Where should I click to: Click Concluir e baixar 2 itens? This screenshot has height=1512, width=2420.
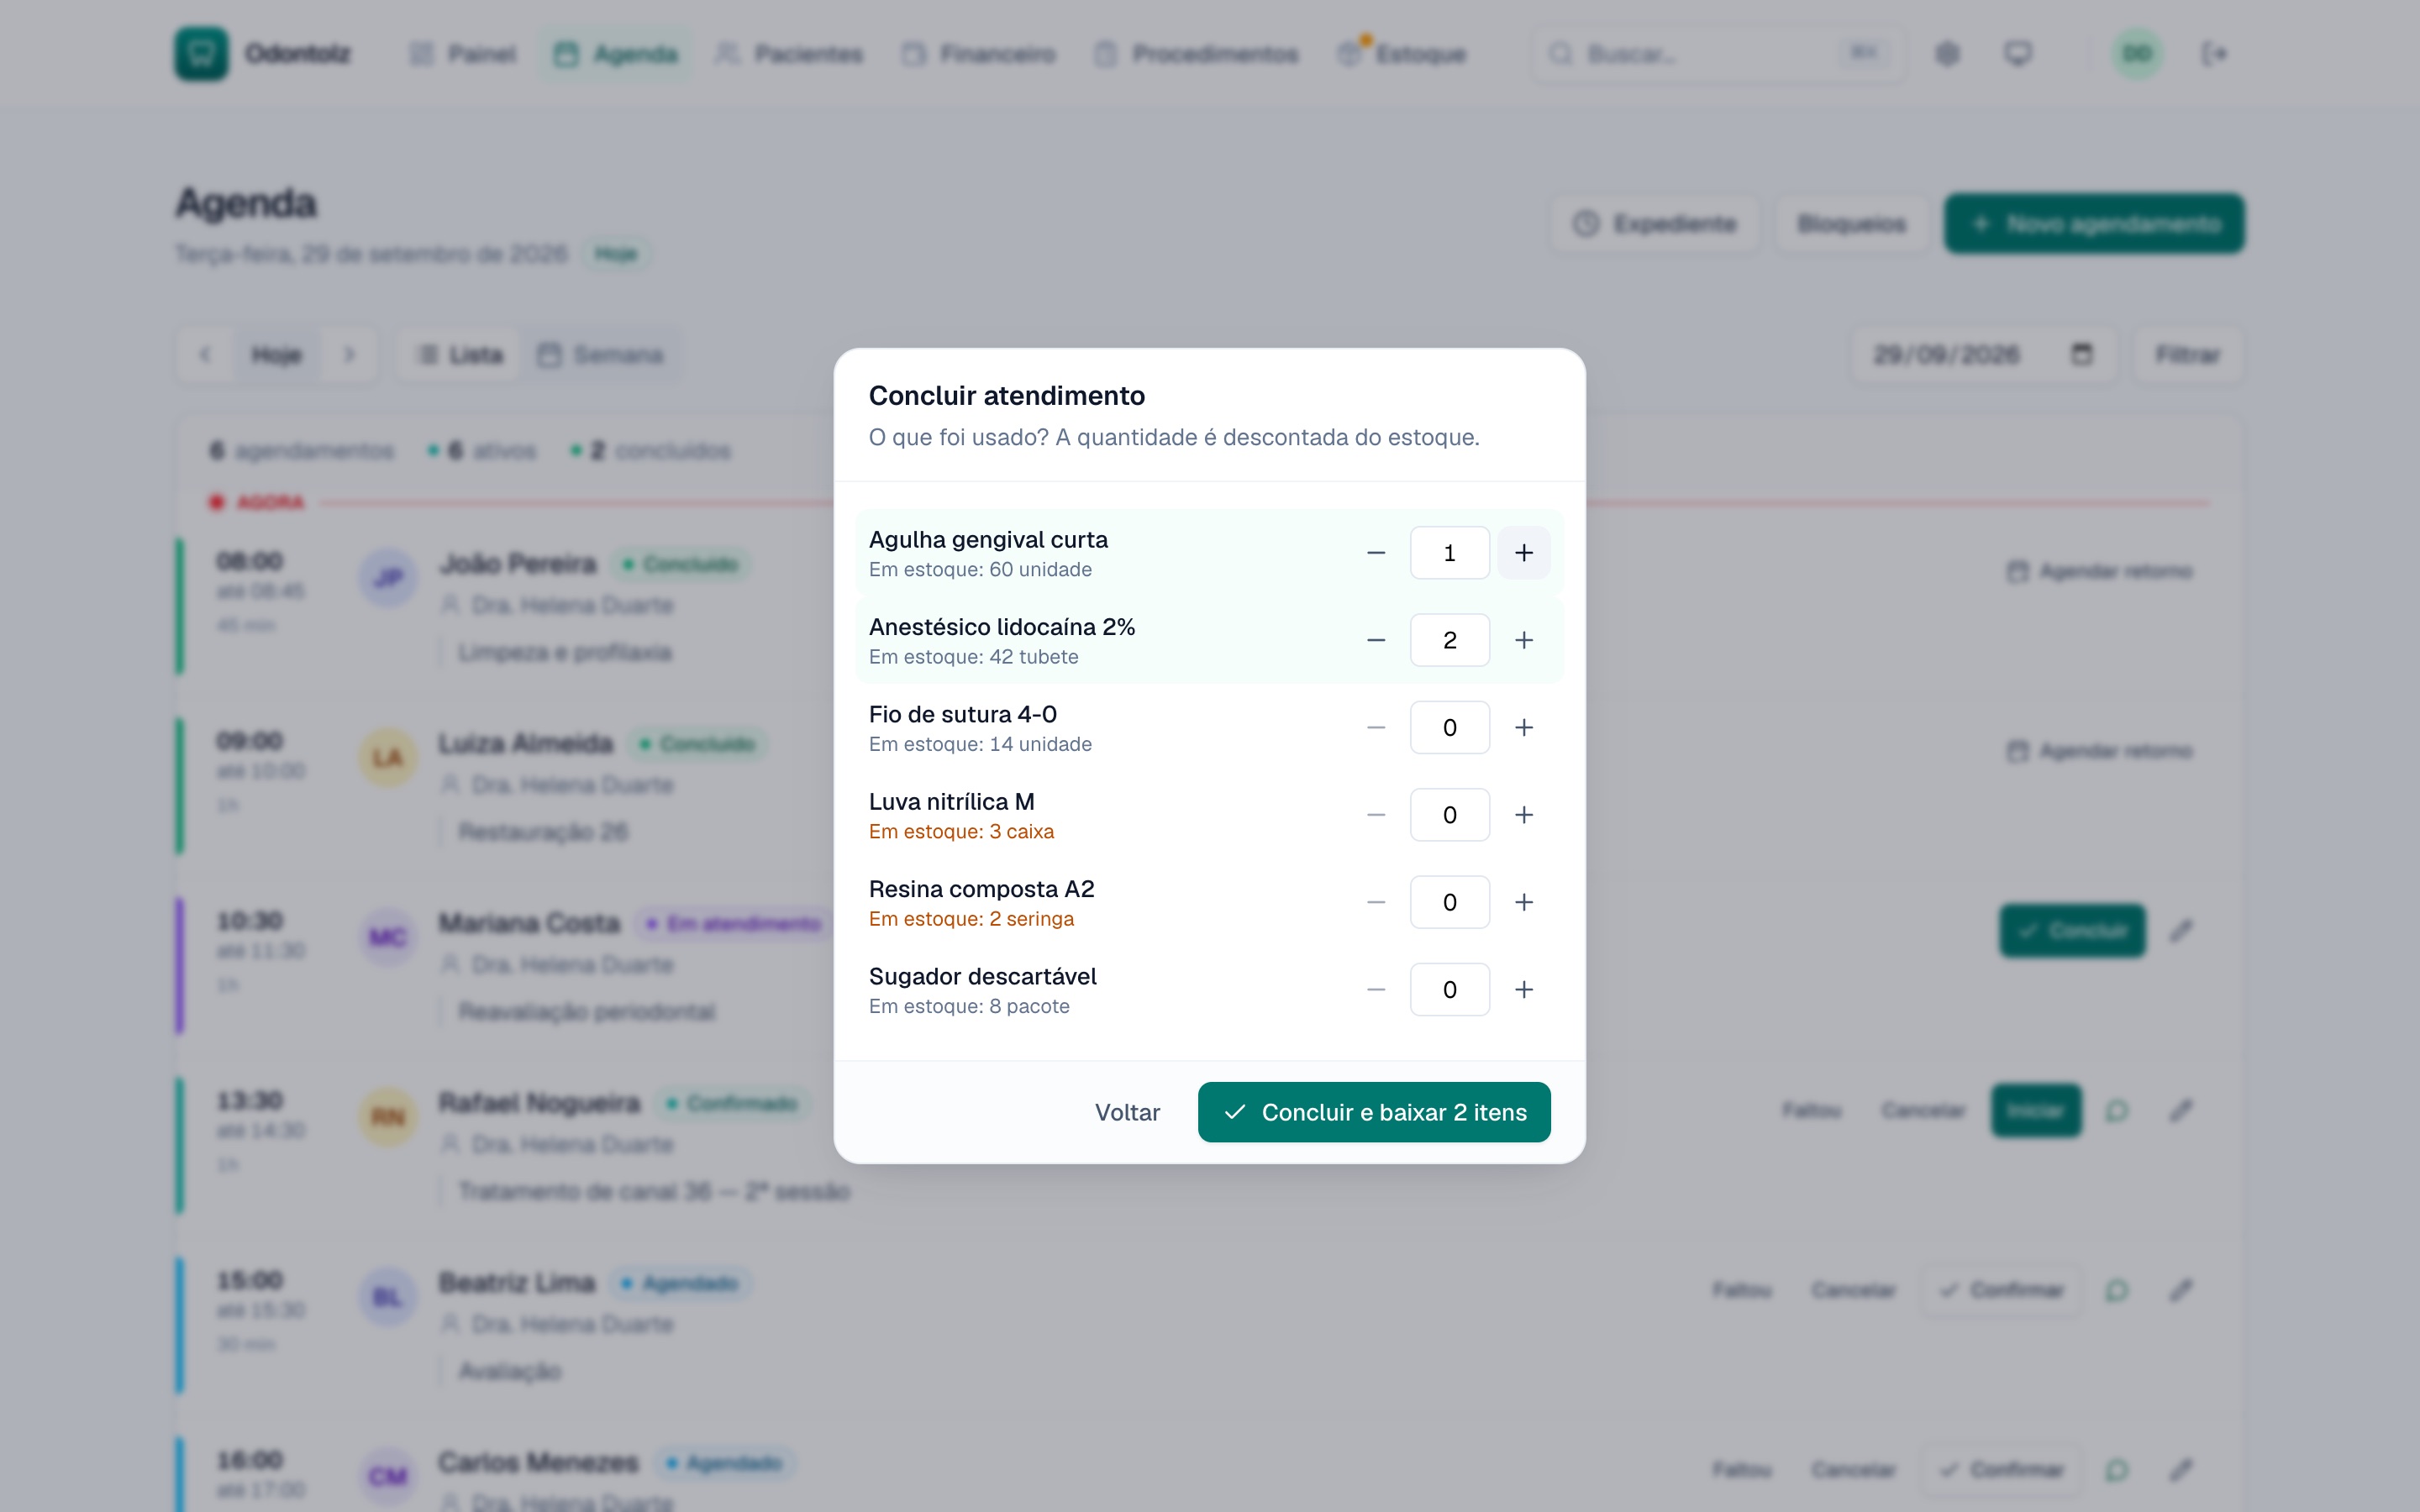(x=1374, y=1112)
